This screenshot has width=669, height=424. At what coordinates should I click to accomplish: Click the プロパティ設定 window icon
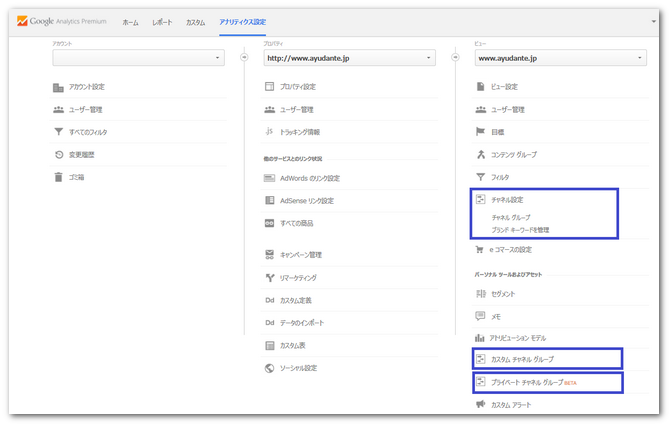(269, 87)
